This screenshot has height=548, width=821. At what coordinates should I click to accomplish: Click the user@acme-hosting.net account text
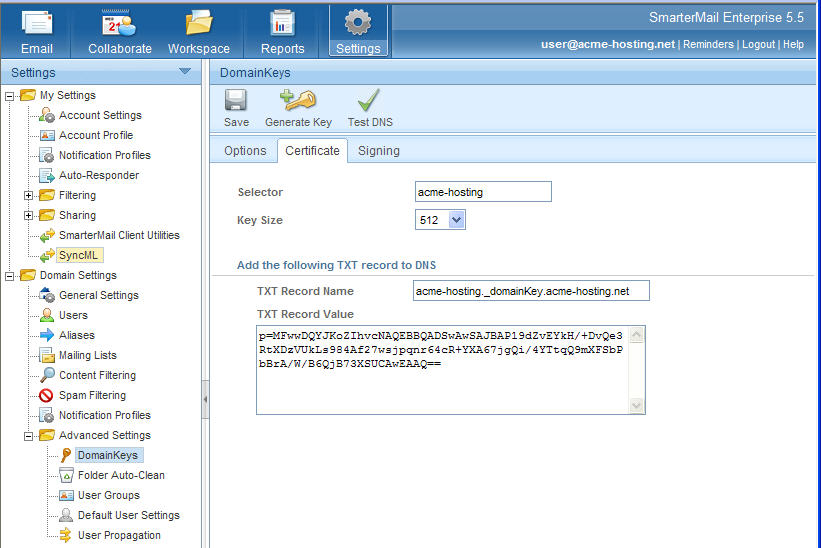(x=607, y=44)
